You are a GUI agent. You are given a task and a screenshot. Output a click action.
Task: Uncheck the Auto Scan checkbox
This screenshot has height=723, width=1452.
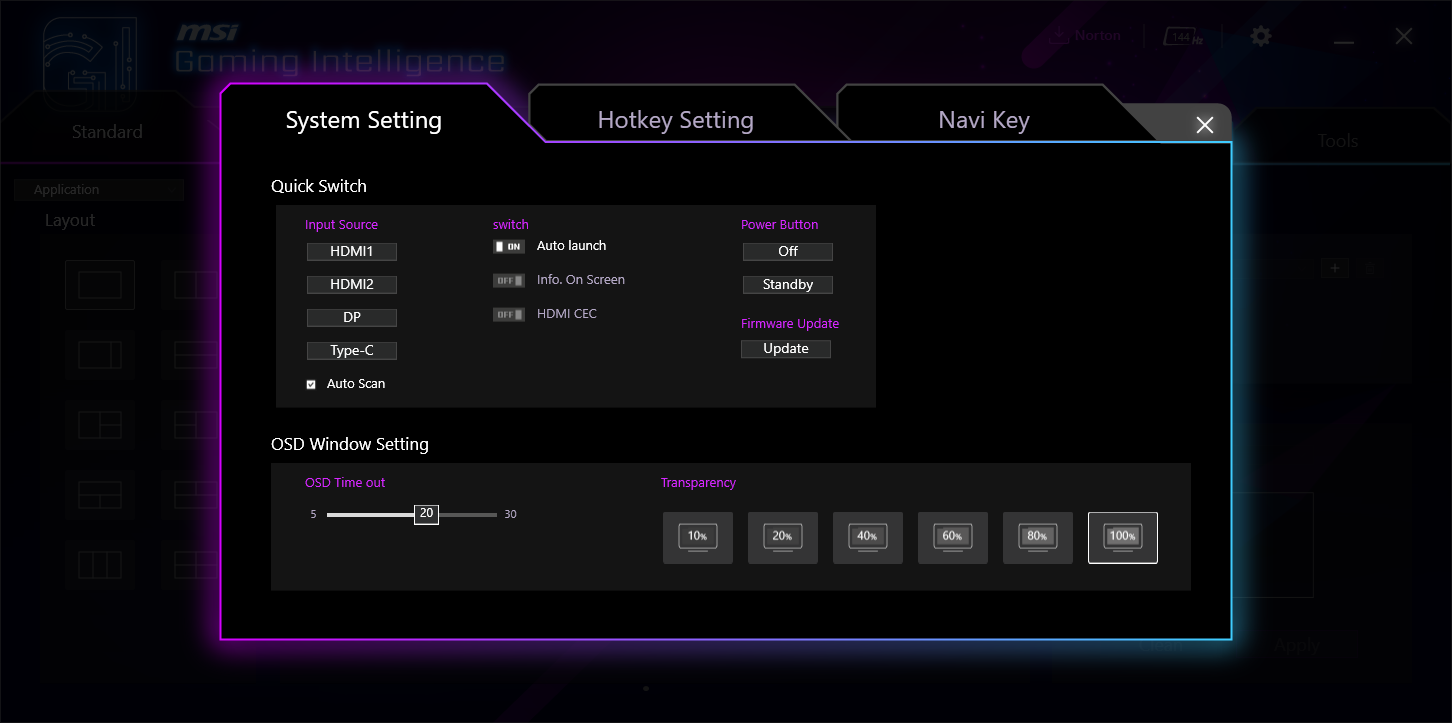click(x=311, y=384)
